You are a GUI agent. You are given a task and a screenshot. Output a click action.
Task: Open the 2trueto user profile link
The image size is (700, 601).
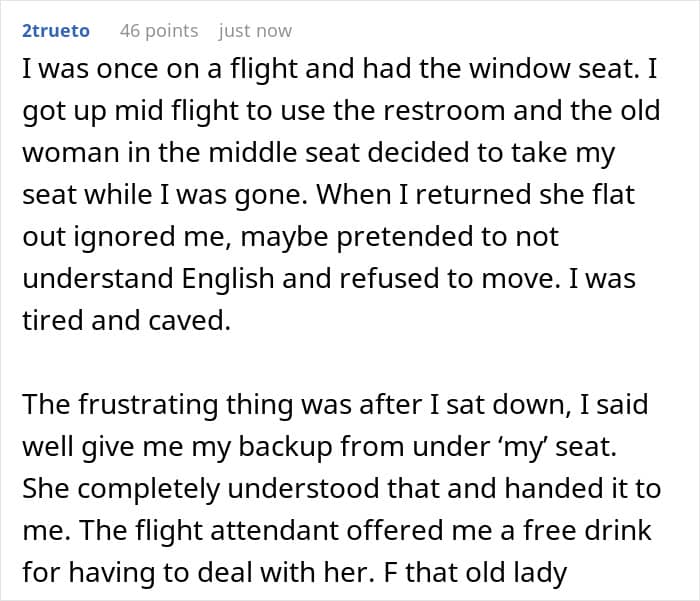pyautogui.click(x=55, y=31)
